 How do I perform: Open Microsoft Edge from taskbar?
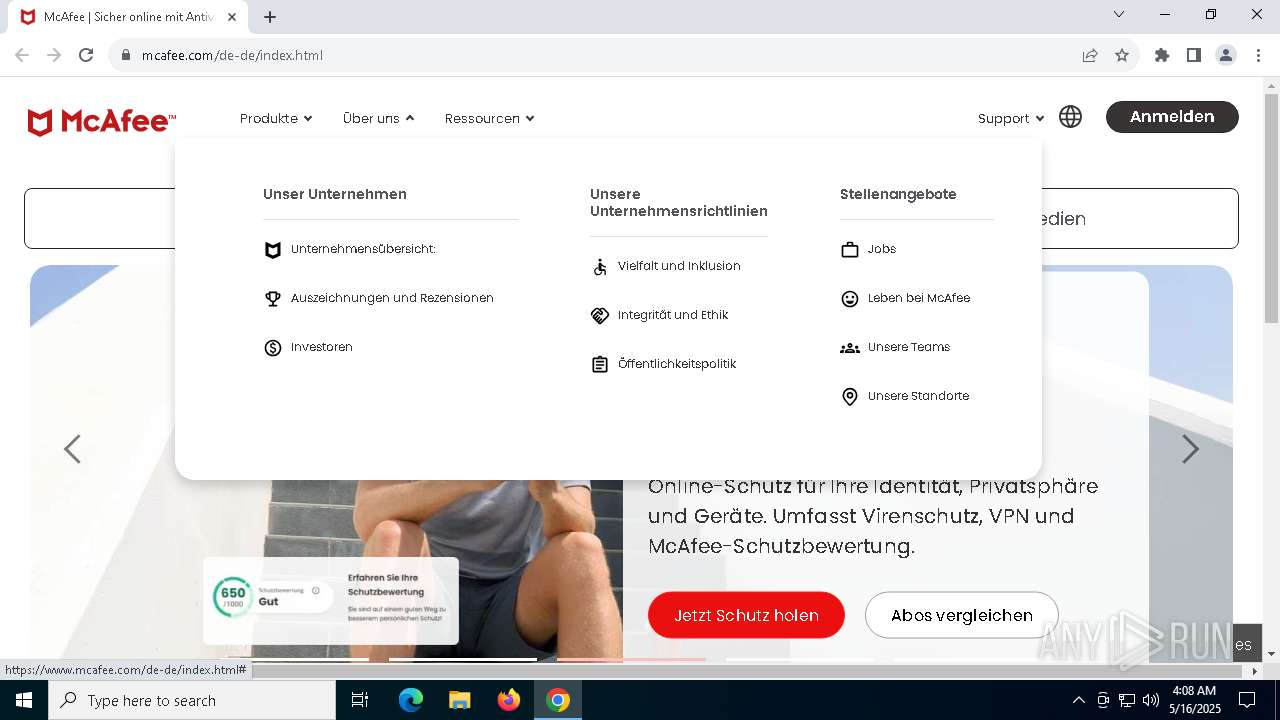click(411, 700)
